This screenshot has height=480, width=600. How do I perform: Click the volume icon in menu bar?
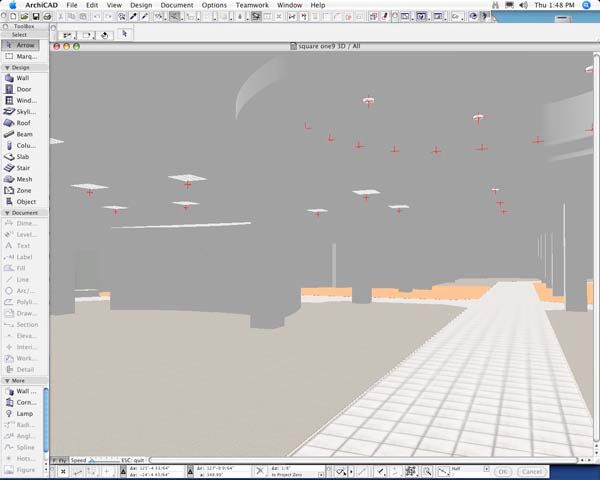point(524,5)
